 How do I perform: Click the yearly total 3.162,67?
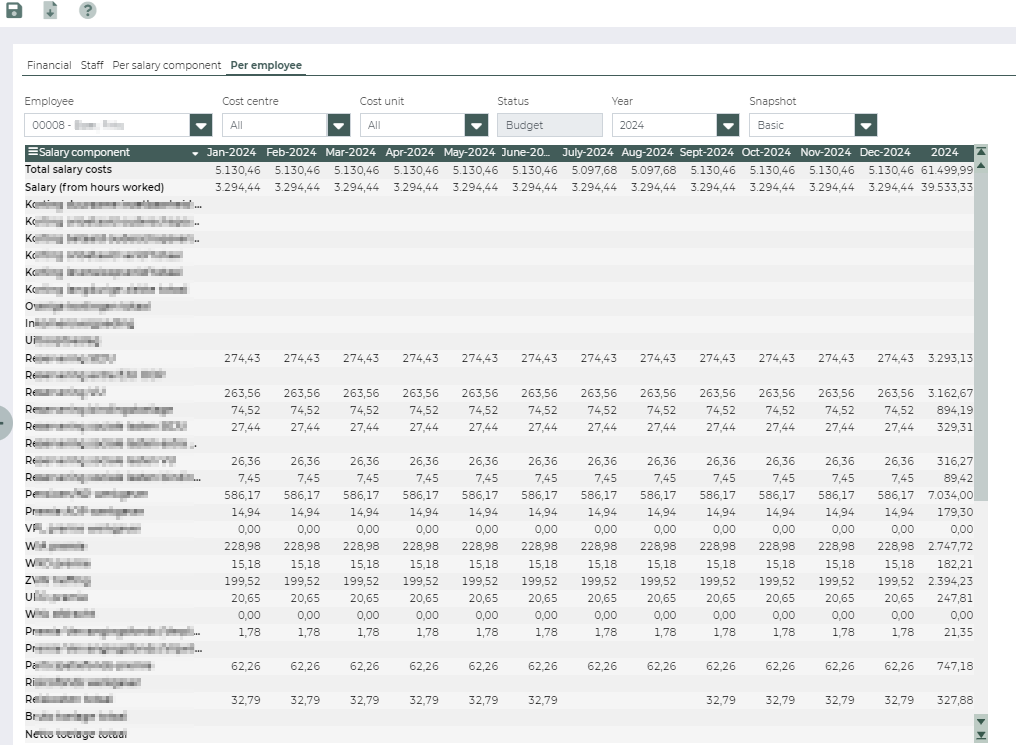(950, 393)
